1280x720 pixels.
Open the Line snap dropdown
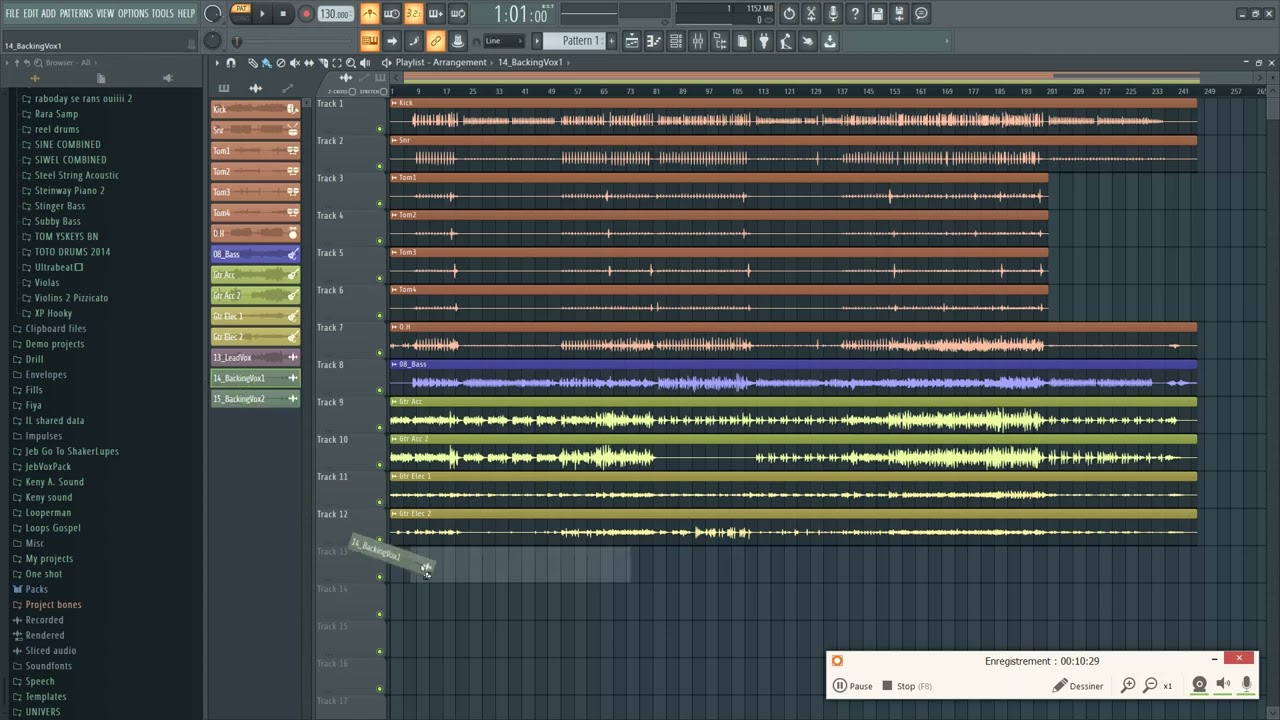click(504, 41)
